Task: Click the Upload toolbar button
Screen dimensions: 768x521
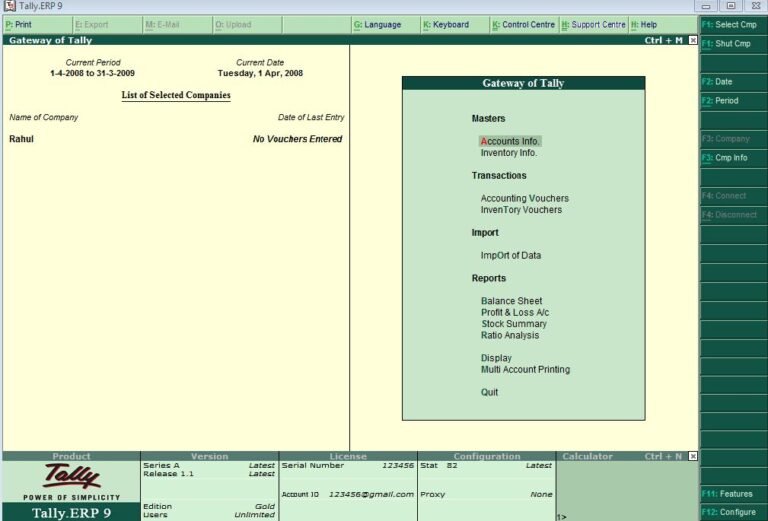Action: [x=246, y=24]
